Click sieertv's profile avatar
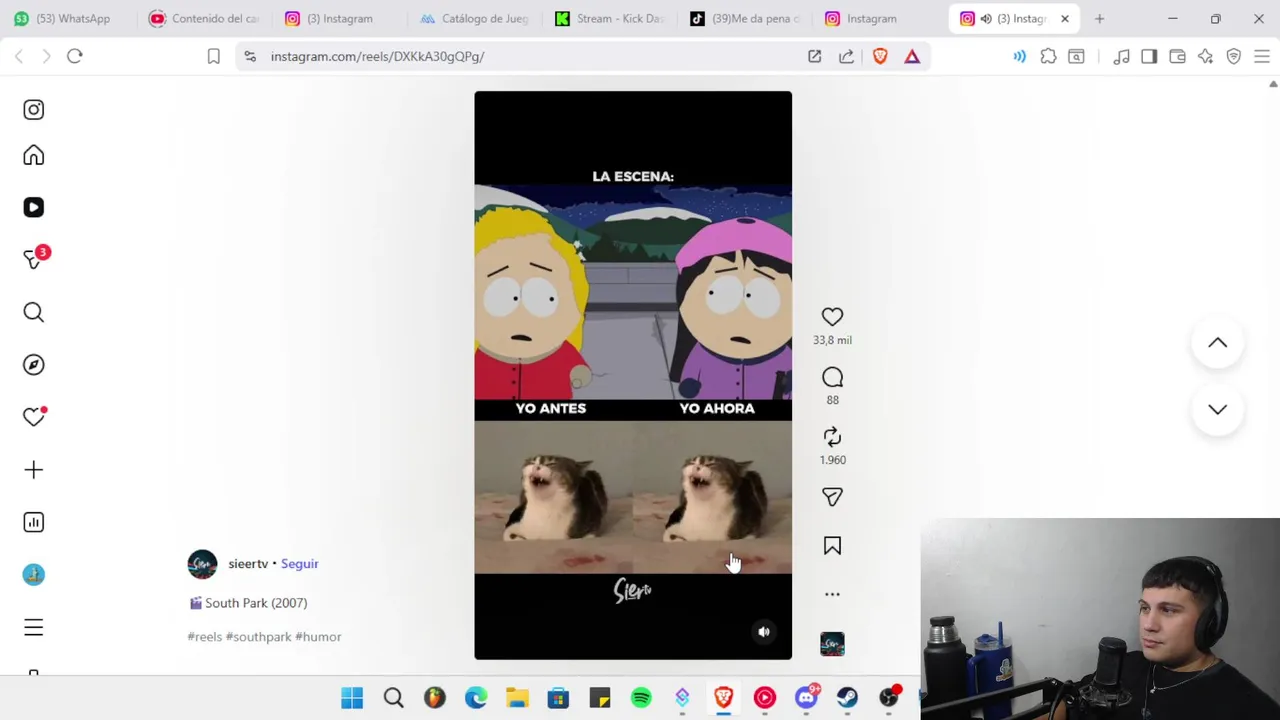 (x=202, y=564)
